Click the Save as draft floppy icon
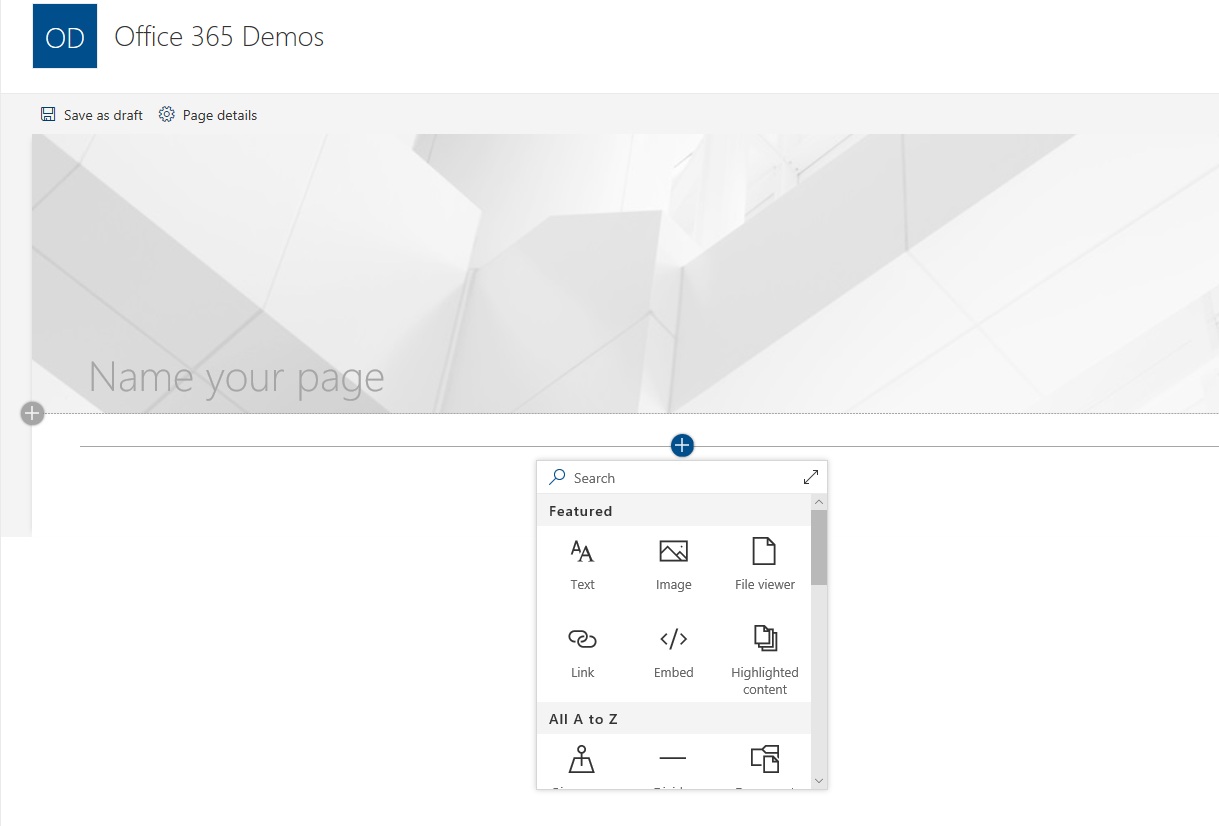Screen dimensions: 1219x826 click(48, 115)
